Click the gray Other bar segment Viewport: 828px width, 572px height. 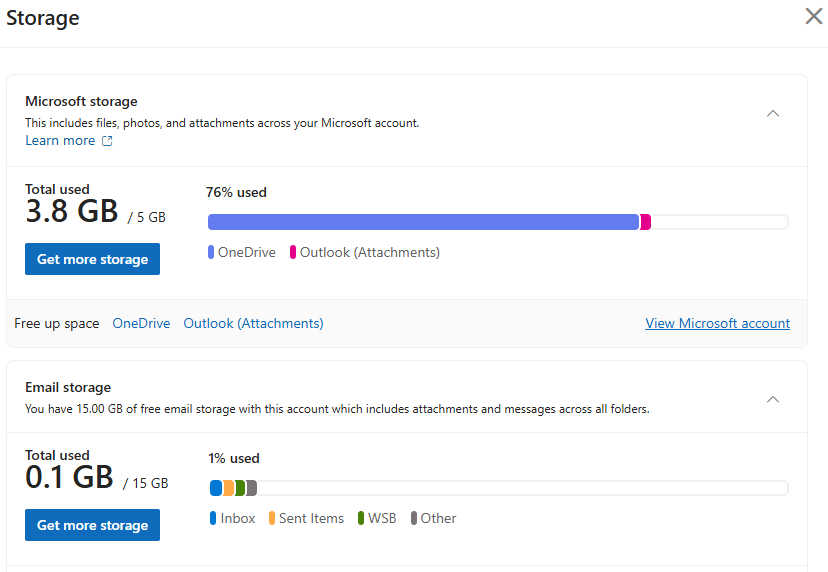pos(251,488)
